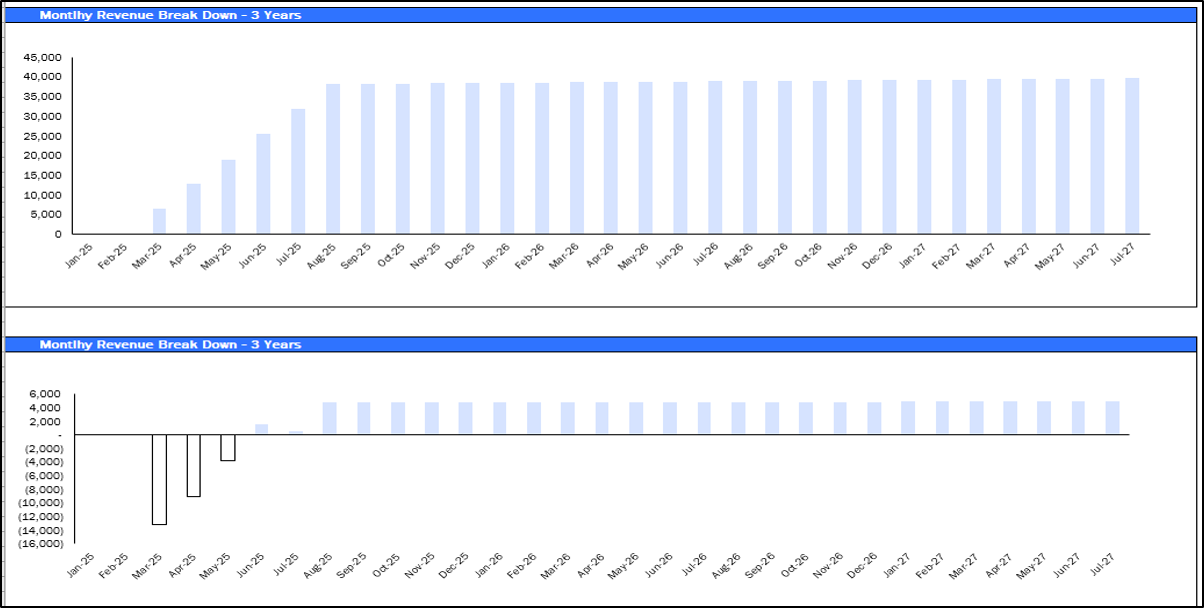Select the Mar-25 bar in the top chart
Screen dimensions: 1204x608
coord(159,221)
